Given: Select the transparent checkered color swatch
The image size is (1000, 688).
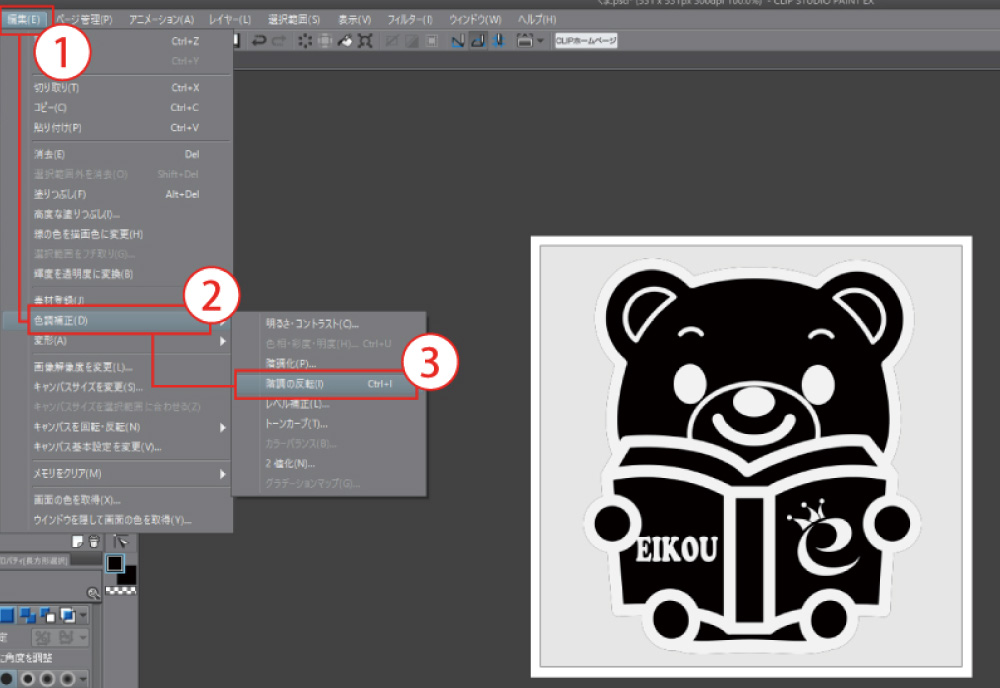Looking at the screenshot, I should pyautogui.click(x=121, y=591).
